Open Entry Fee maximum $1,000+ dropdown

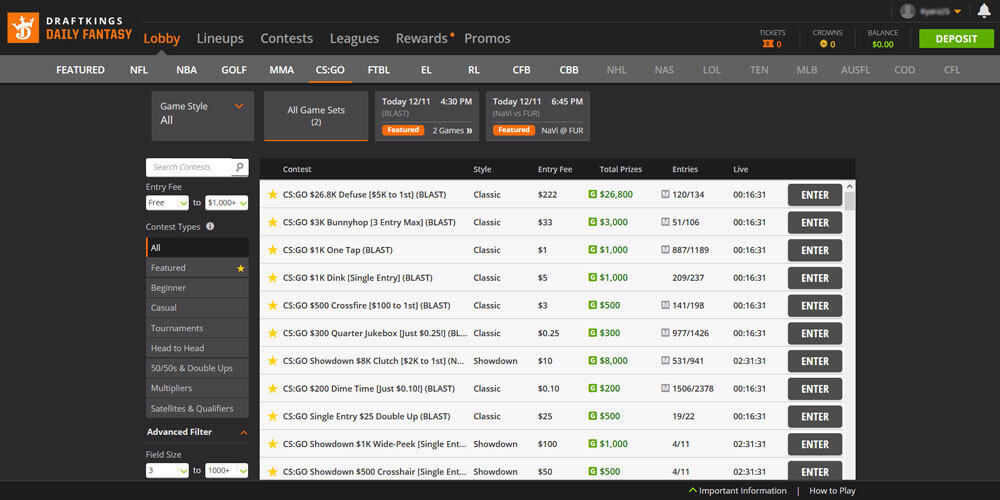[x=226, y=203]
